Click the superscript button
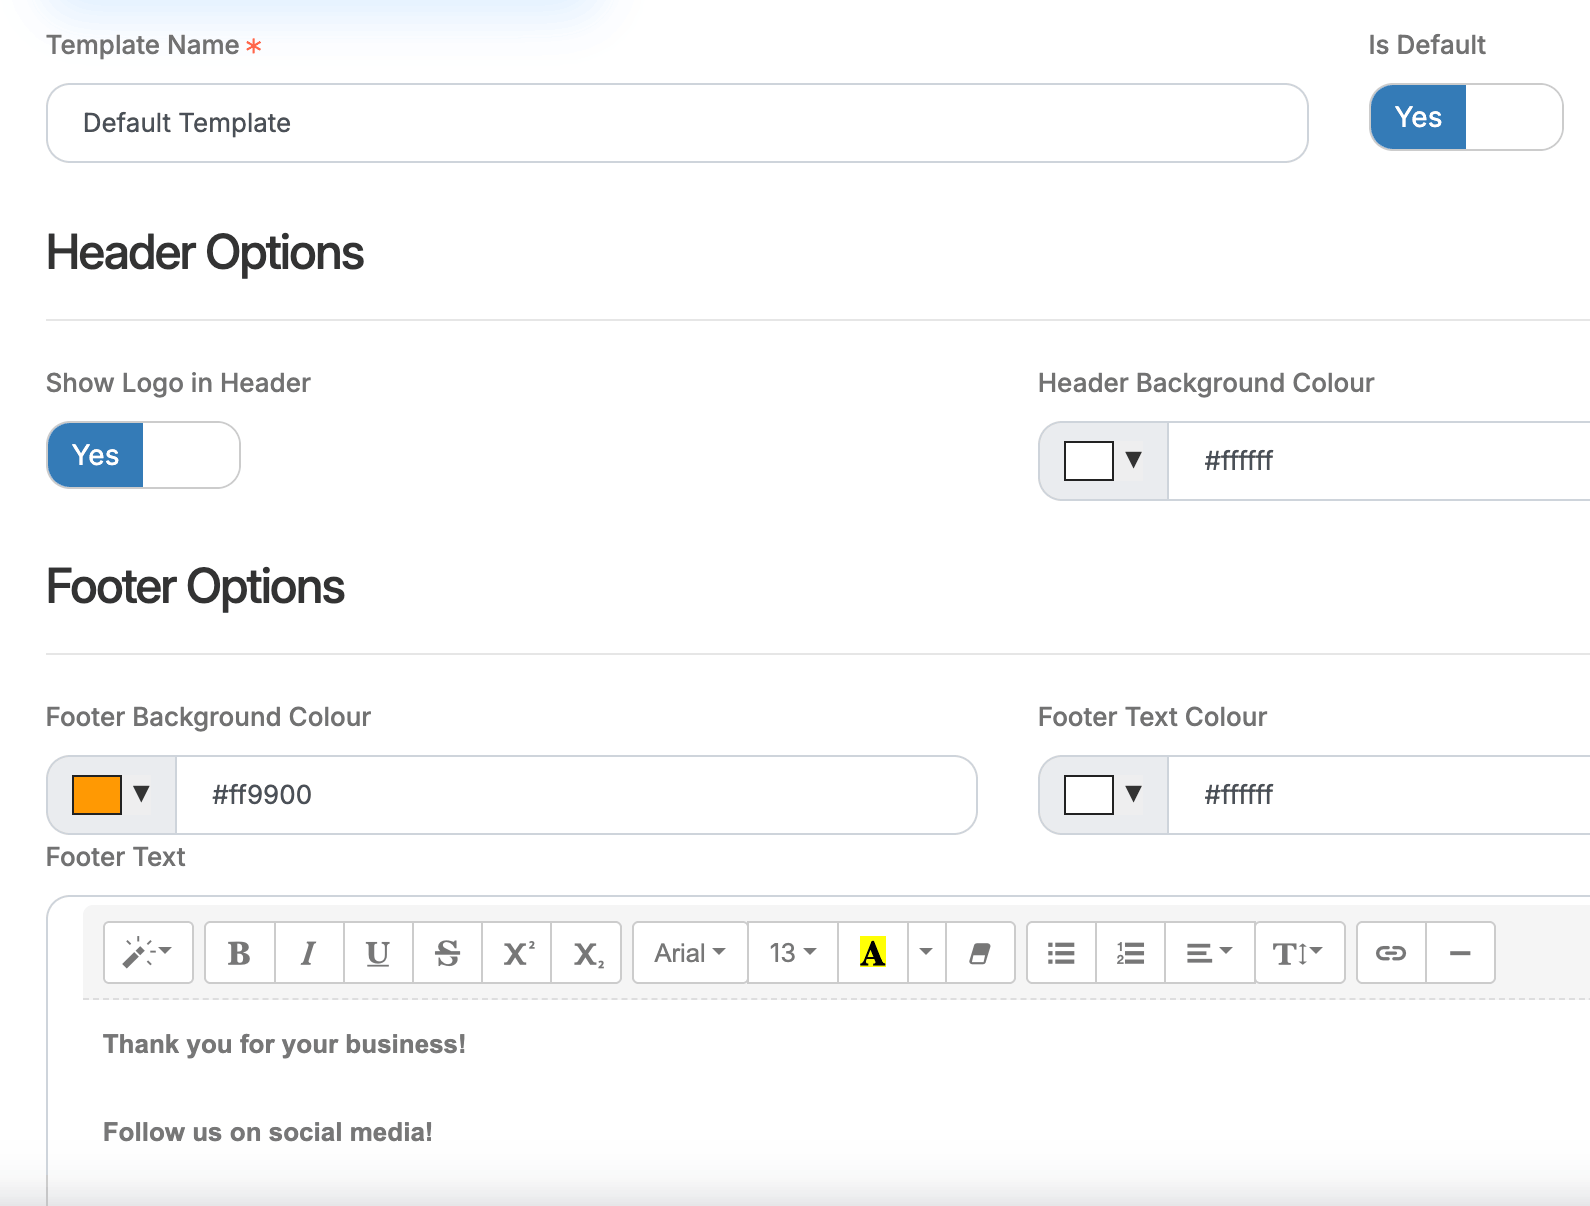The height and width of the screenshot is (1206, 1590). (517, 953)
